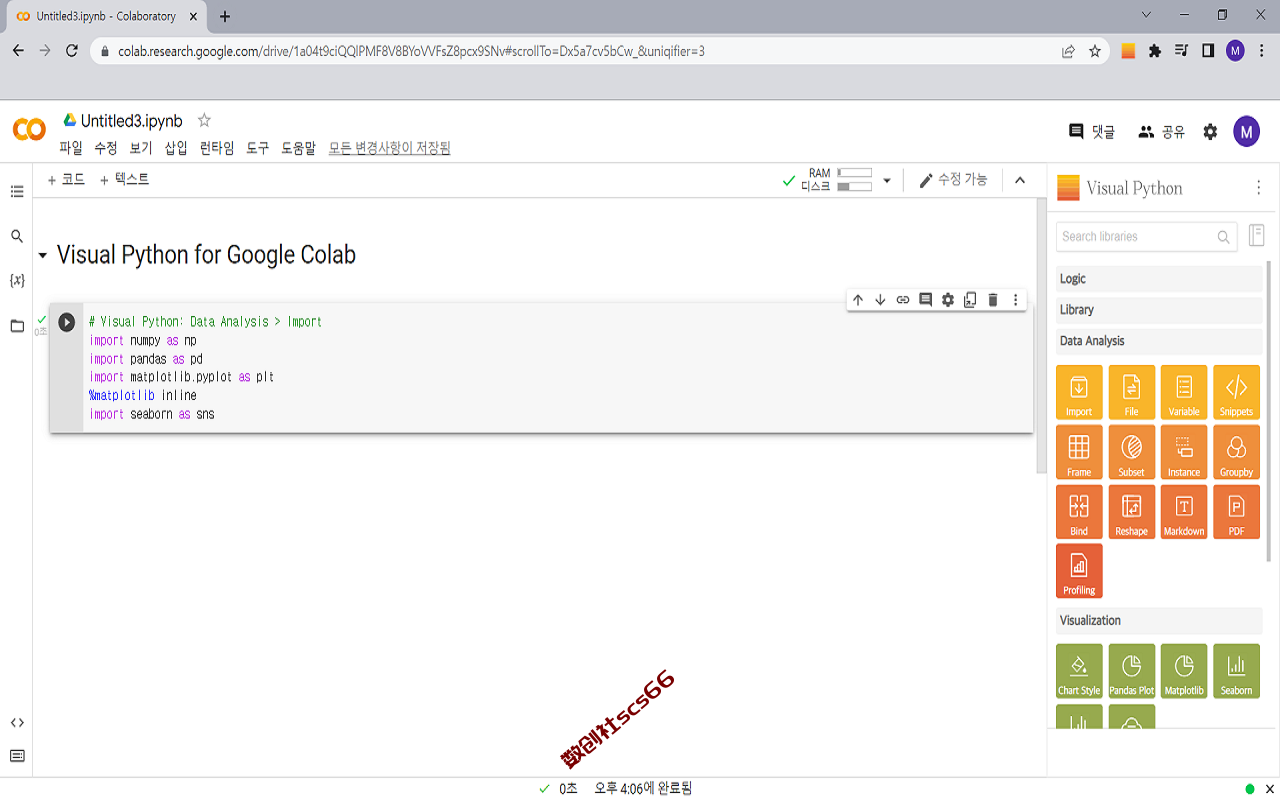Image resolution: width=1280 pixels, height=800 pixels.
Task: Click the 공유 share button
Action: click(x=1161, y=132)
